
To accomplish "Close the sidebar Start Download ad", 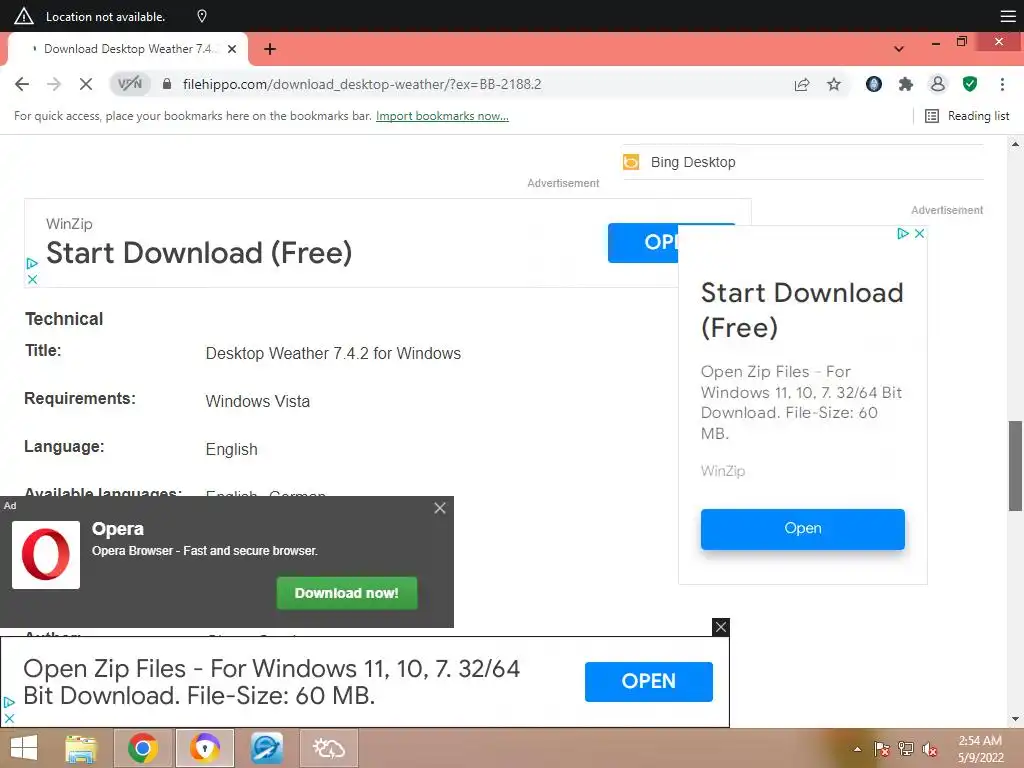I will pos(920,234).
